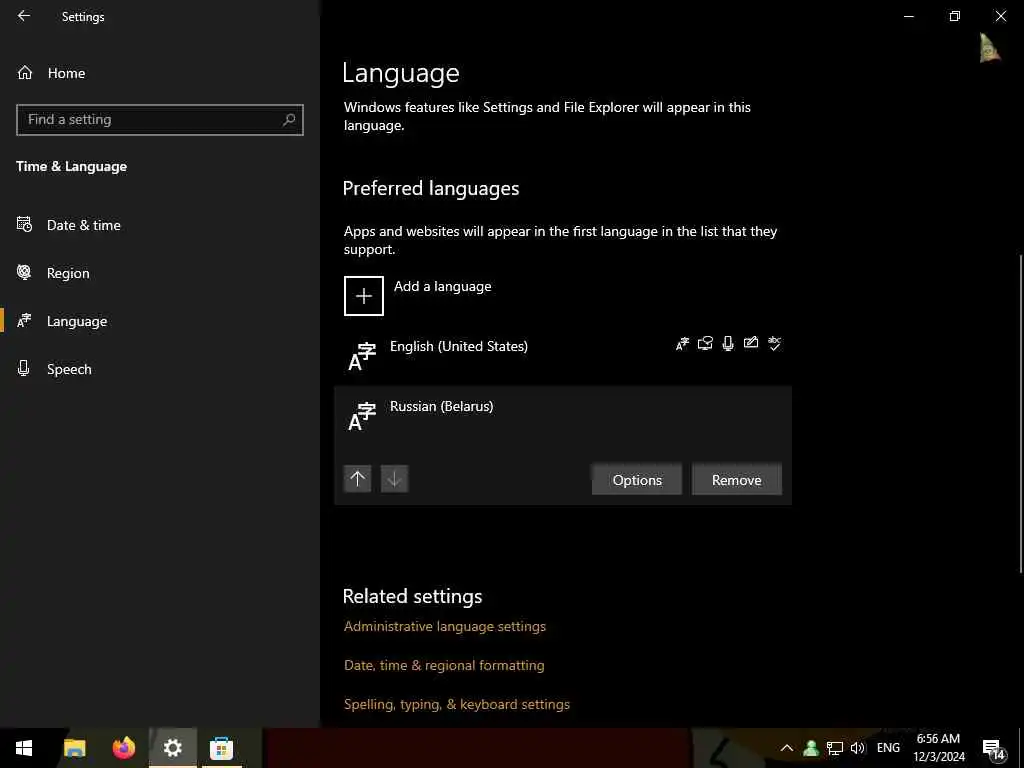Open Administrative language settings link
The image size is (1024, 768).
pyautogui.click(x=445, y=626)
